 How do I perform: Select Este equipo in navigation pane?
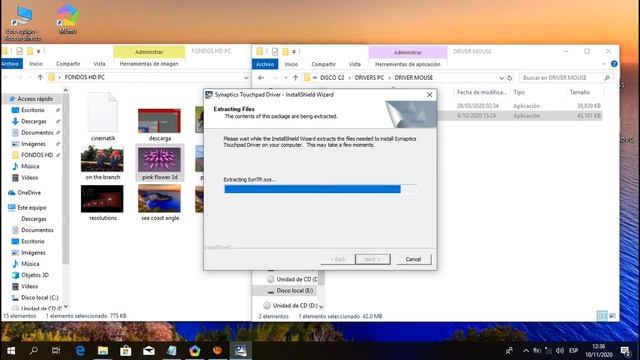click(31, 208)
